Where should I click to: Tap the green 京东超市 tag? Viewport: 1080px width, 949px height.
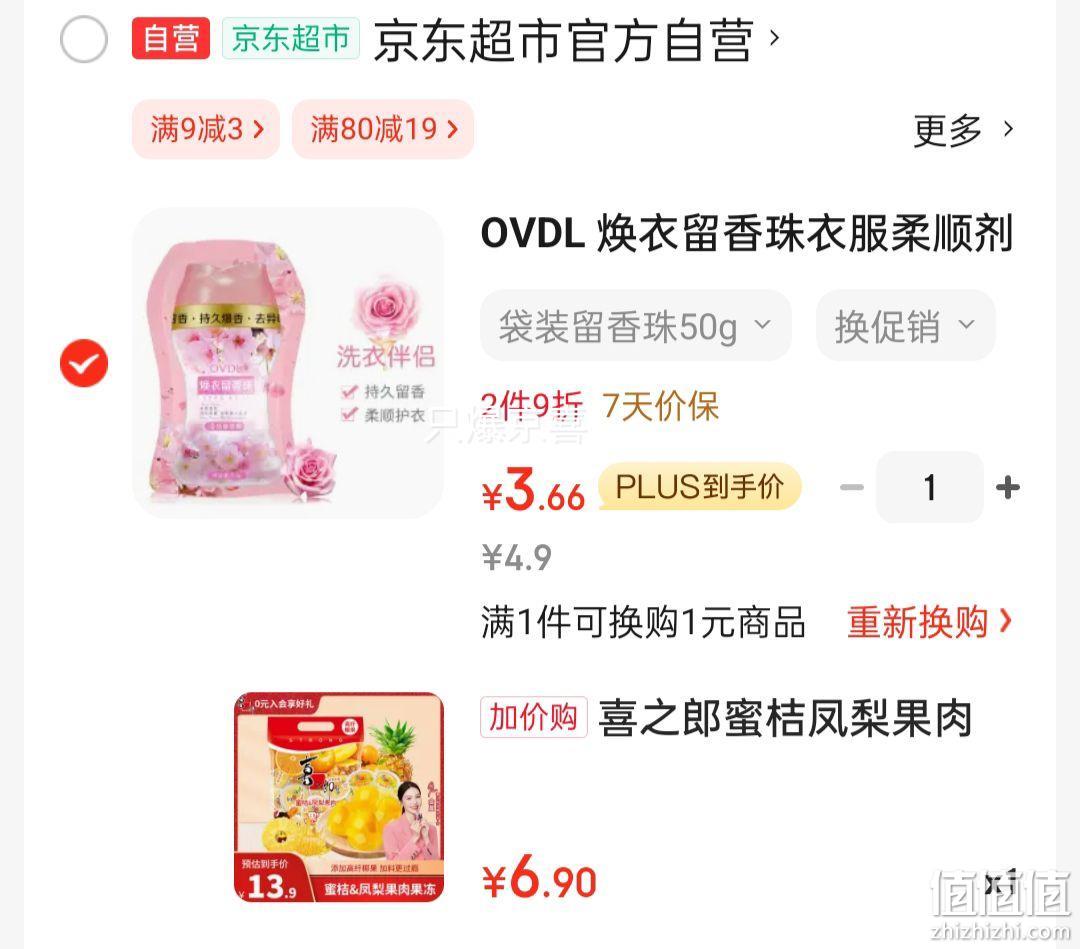click(291, 39)
